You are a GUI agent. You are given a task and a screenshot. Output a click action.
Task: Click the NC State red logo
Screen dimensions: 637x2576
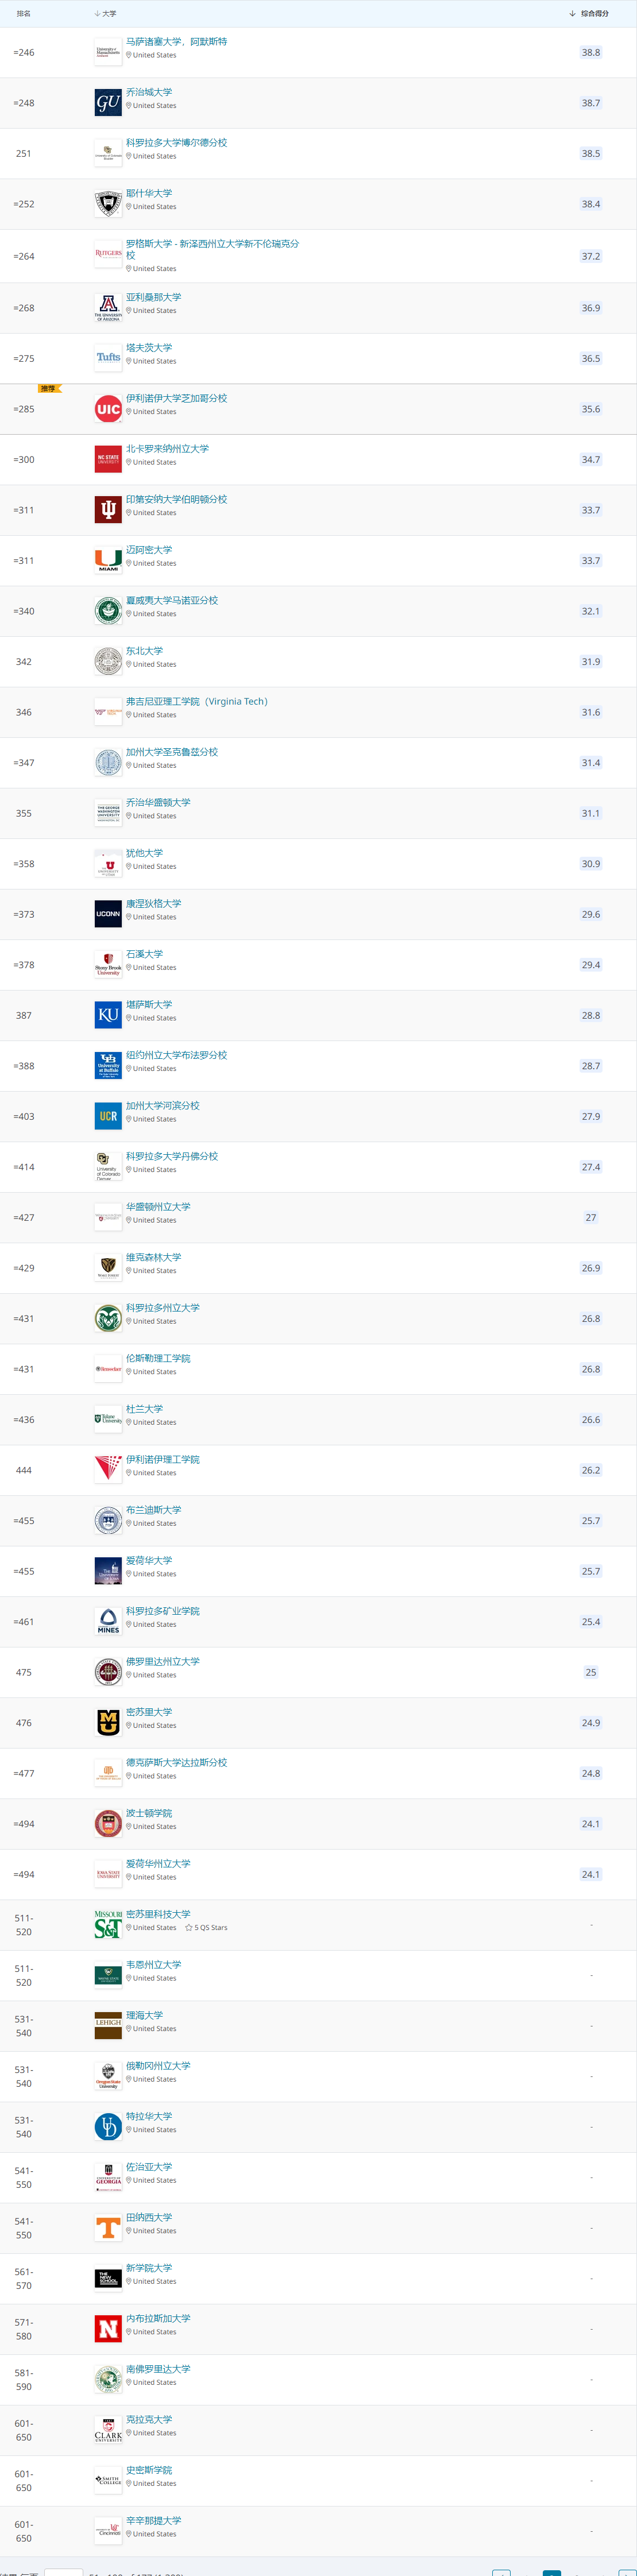tap(108, 460)
